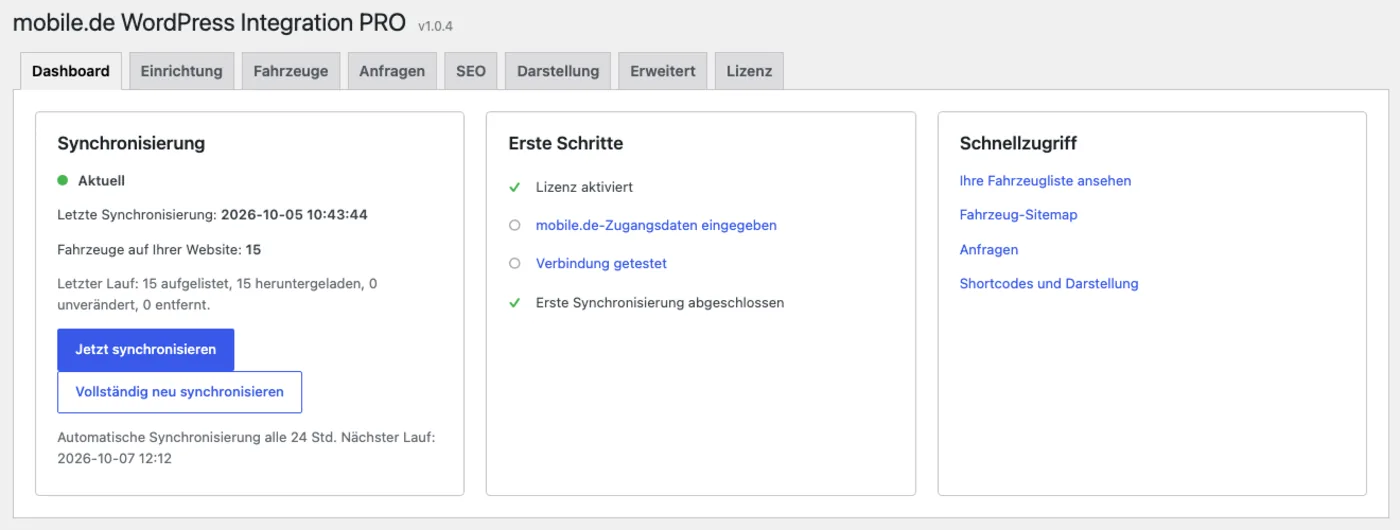The width and height of the screenshot is (1400, 530).
Task: Click the empty circle beside mobile.de-Zugangsdaten eingegeben
Action: 515,225
